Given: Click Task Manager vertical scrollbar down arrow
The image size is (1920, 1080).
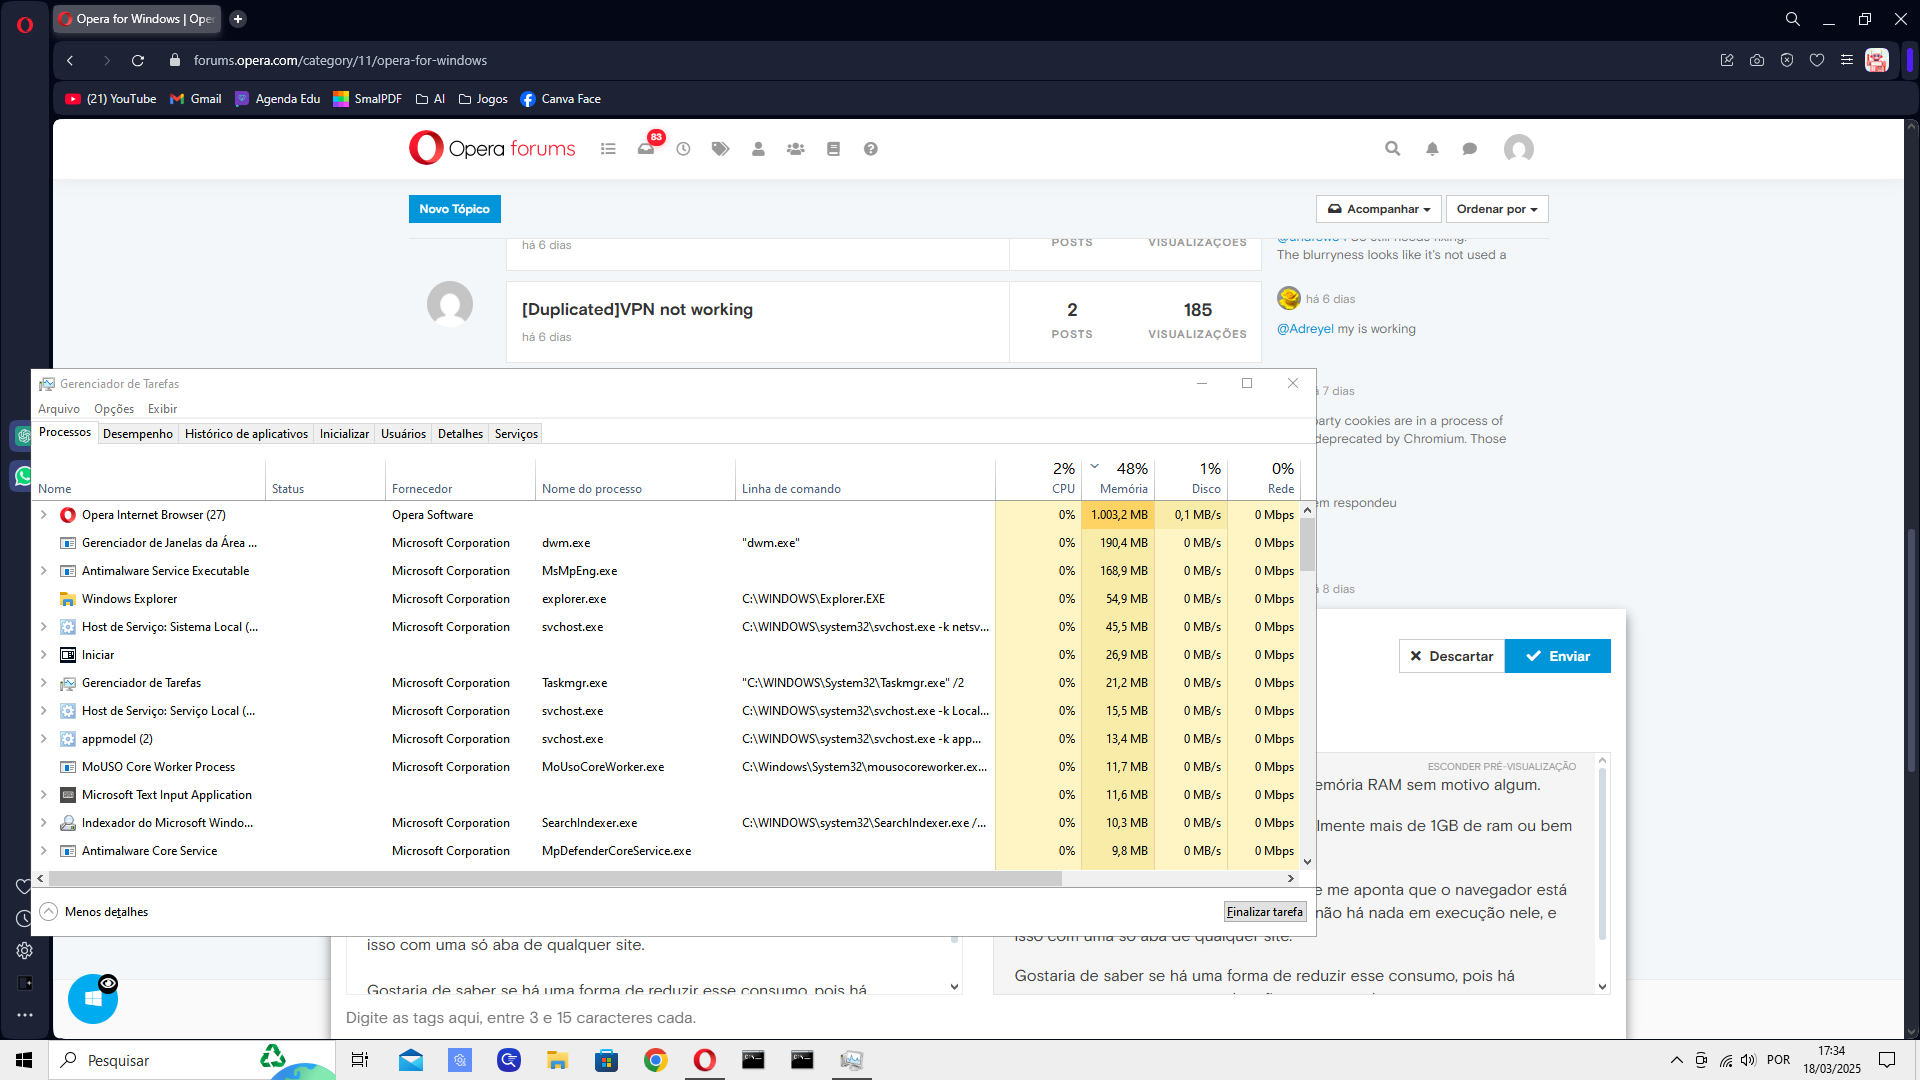Looking at the screenshot, I should click(1307, 861).
